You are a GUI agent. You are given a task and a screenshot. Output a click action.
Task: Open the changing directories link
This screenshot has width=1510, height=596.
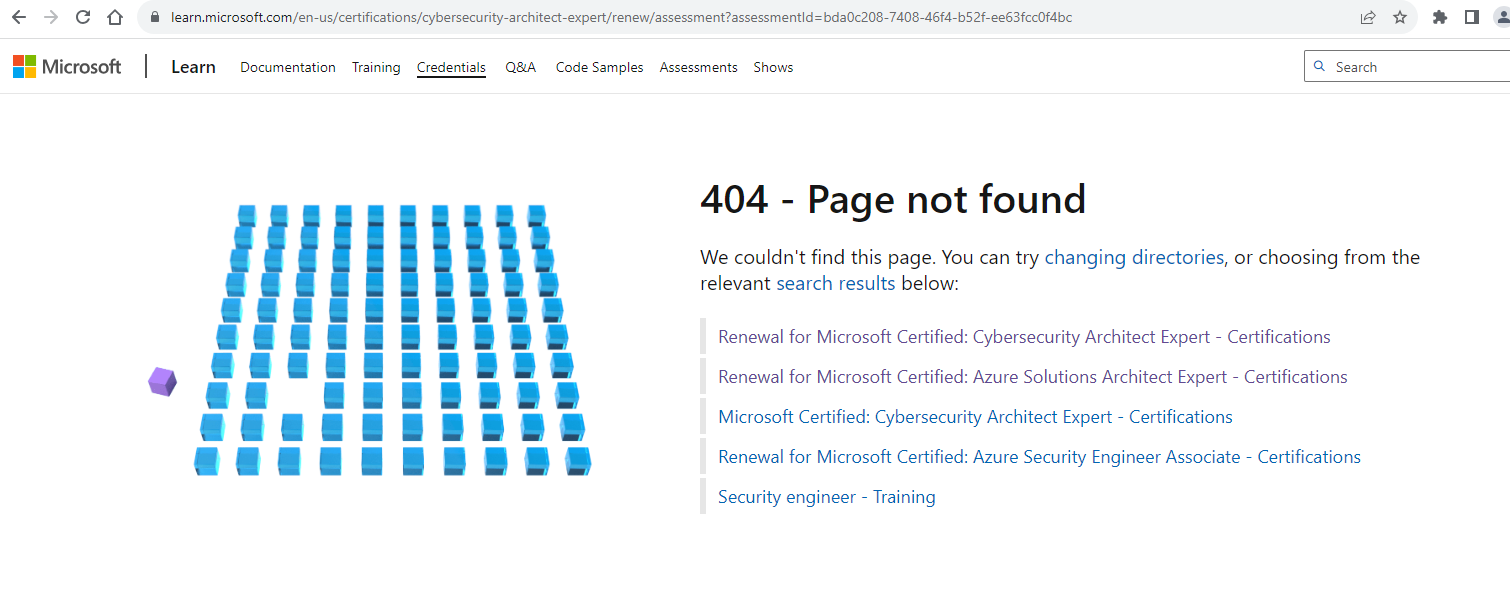1134,257
